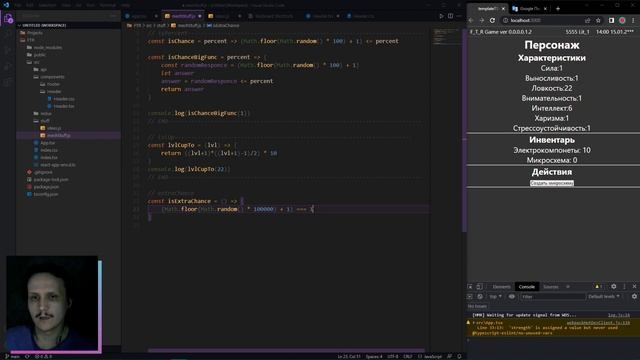640x360 pixels.
Task: Open the webpackHotDevClient source link
Action: (598, 323)
